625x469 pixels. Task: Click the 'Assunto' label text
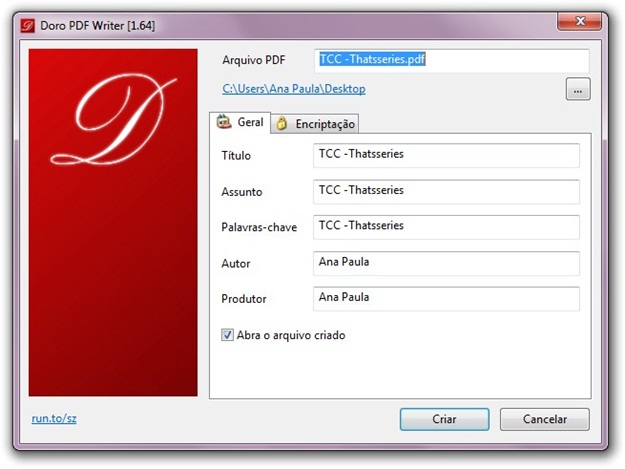click(242, 192)
